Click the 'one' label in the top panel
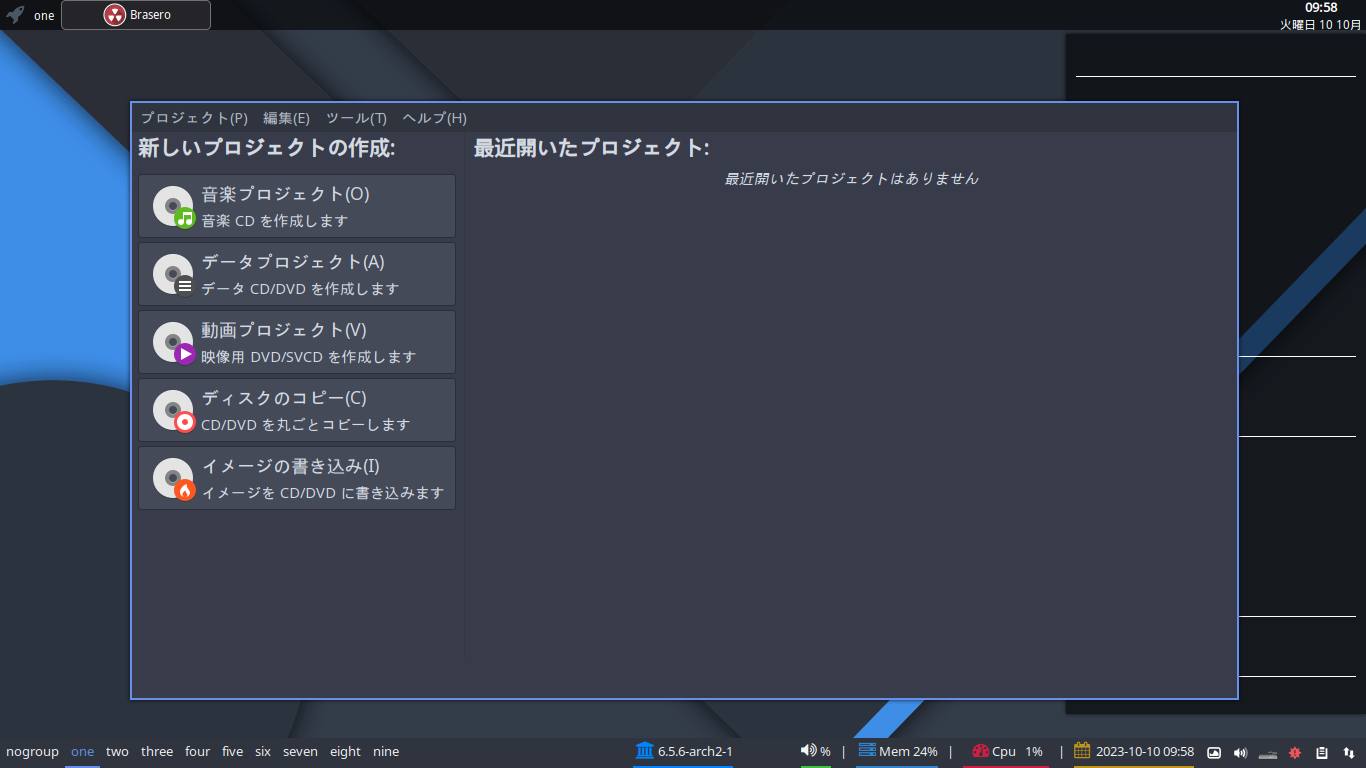 pyautogui.click(x=44, y=16)
